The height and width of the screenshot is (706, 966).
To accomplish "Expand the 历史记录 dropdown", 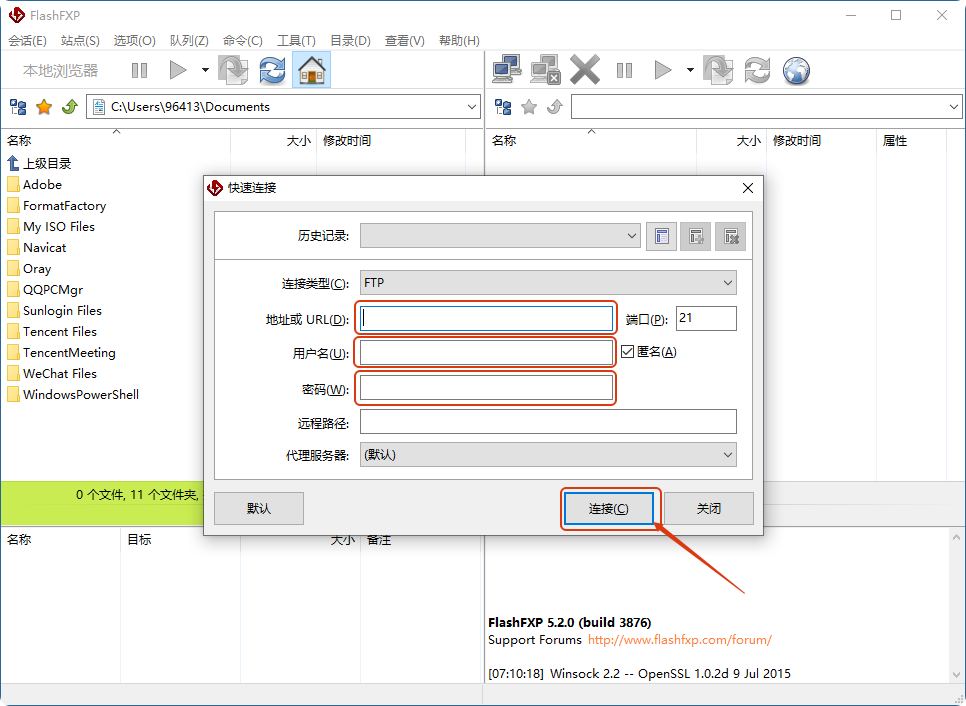I will (631, 236).
